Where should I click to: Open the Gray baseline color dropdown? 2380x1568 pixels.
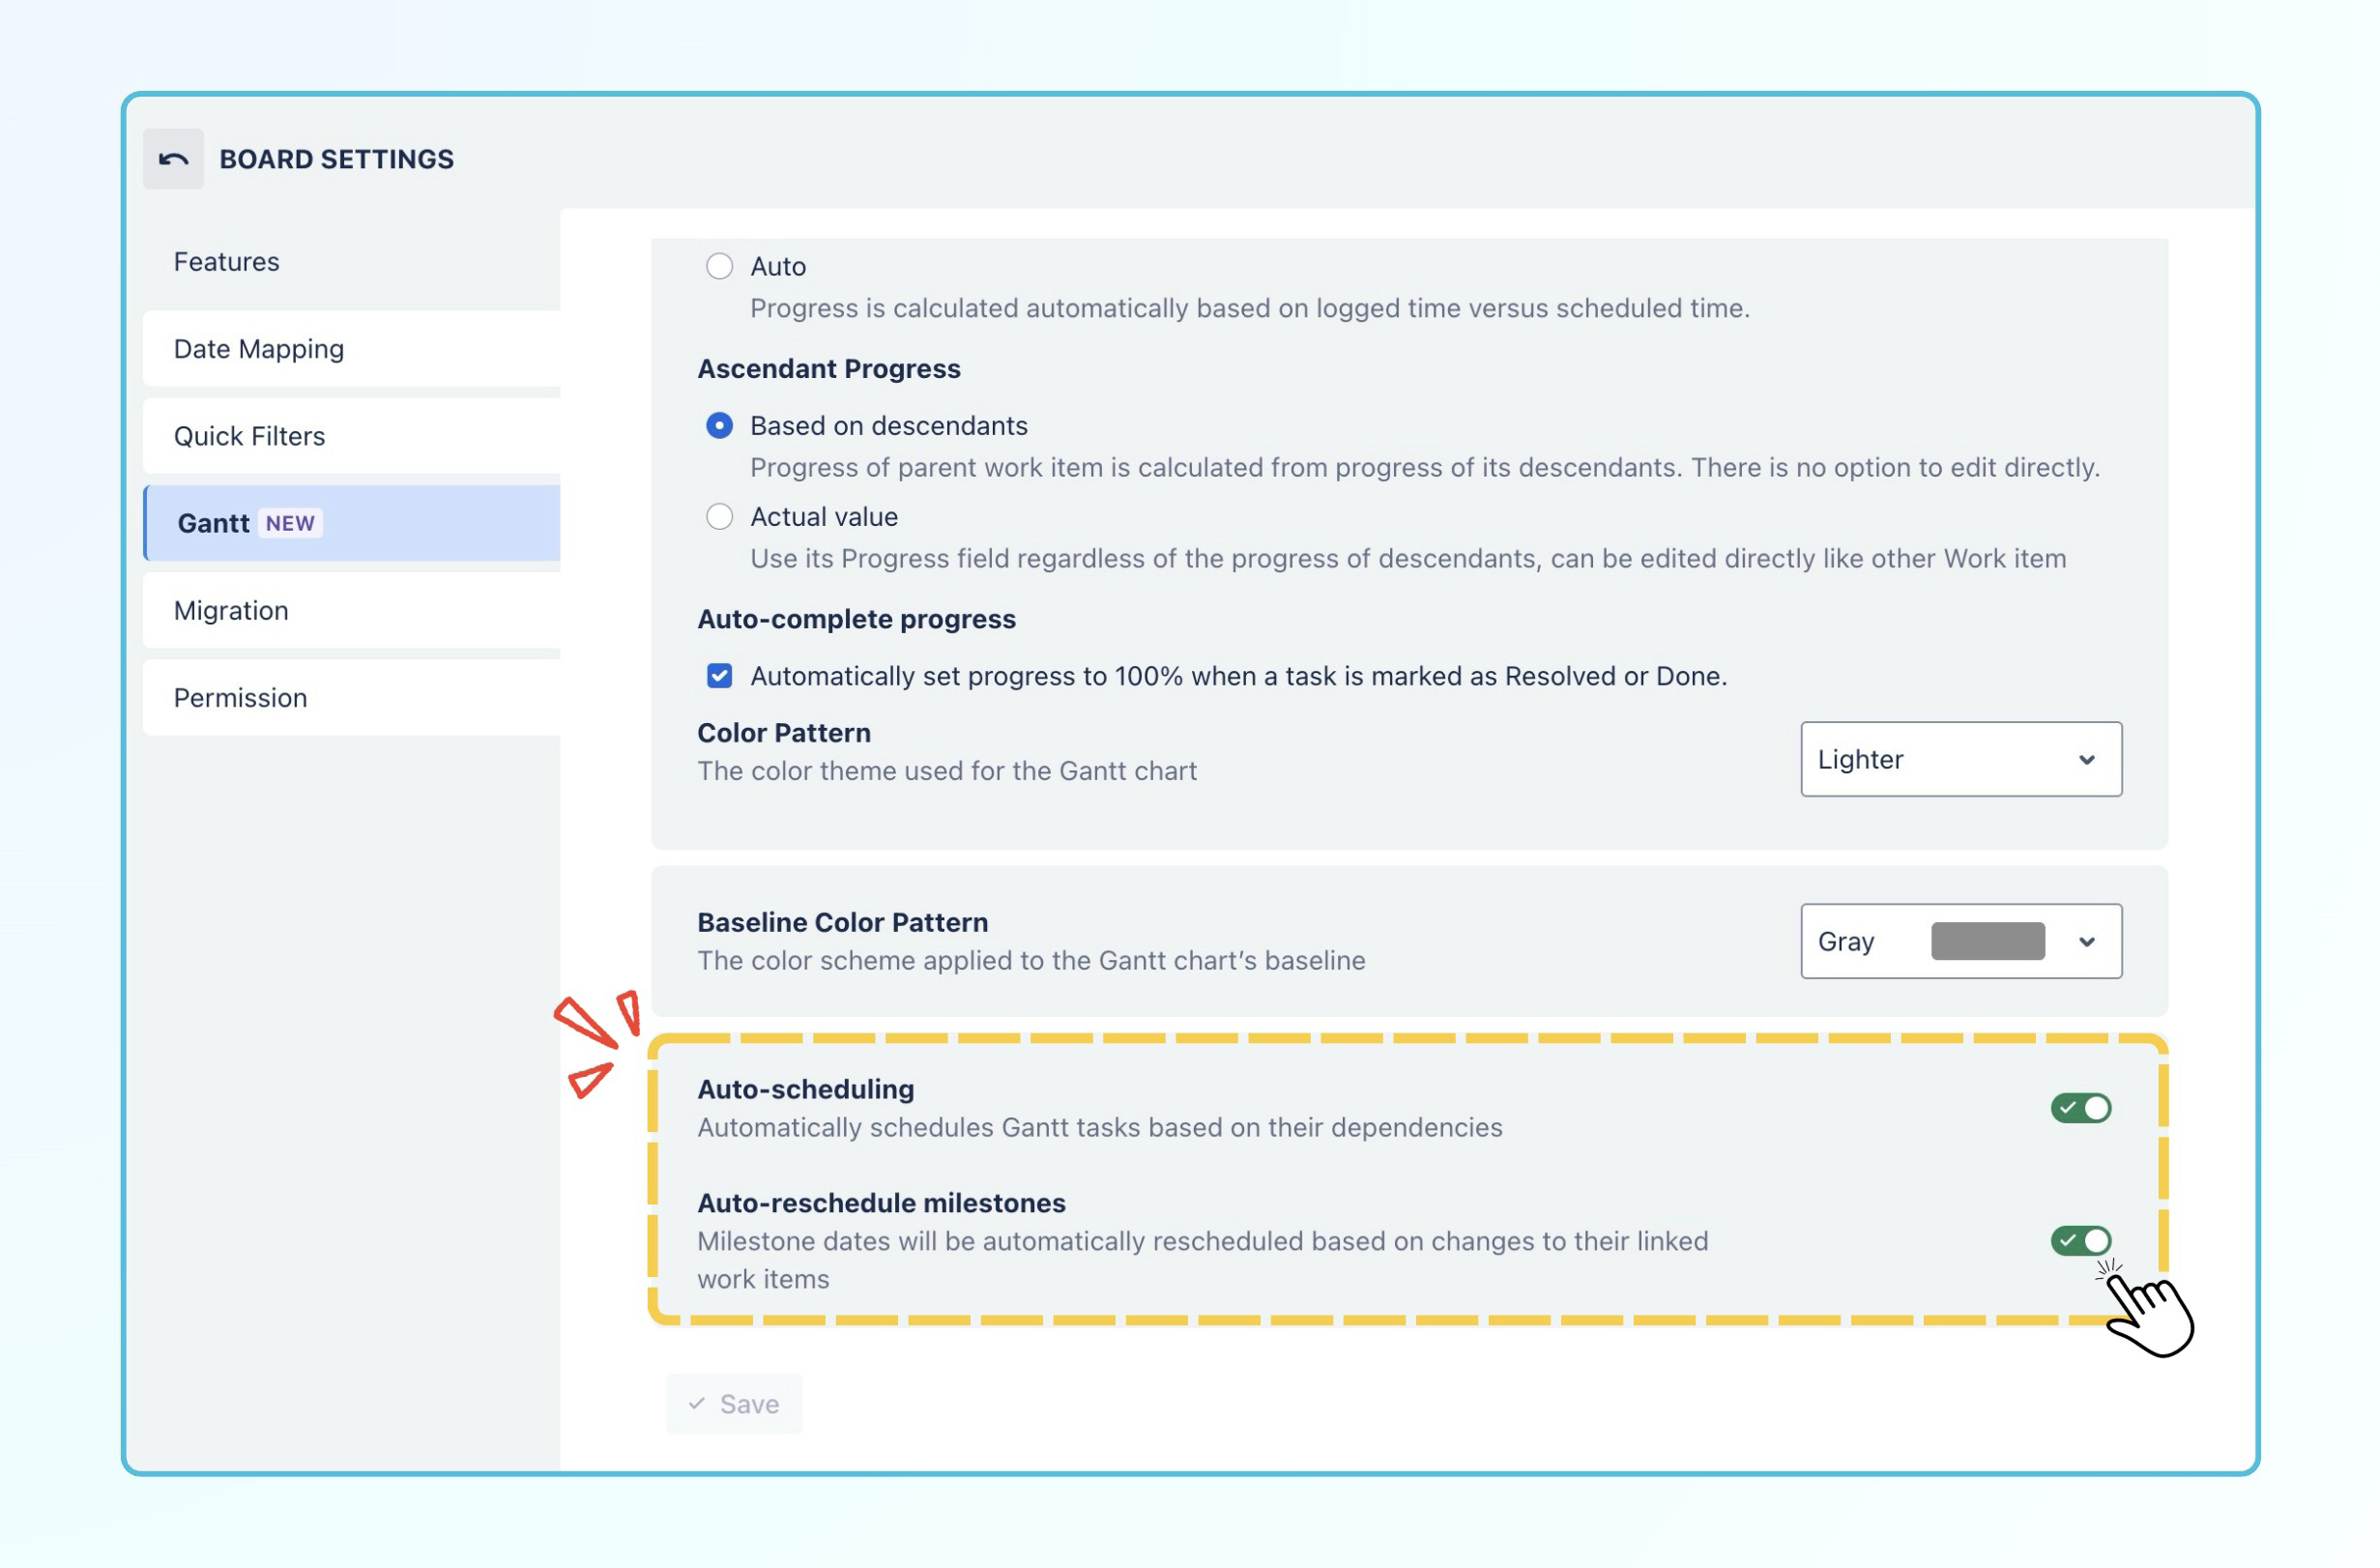pos(1961,942)
